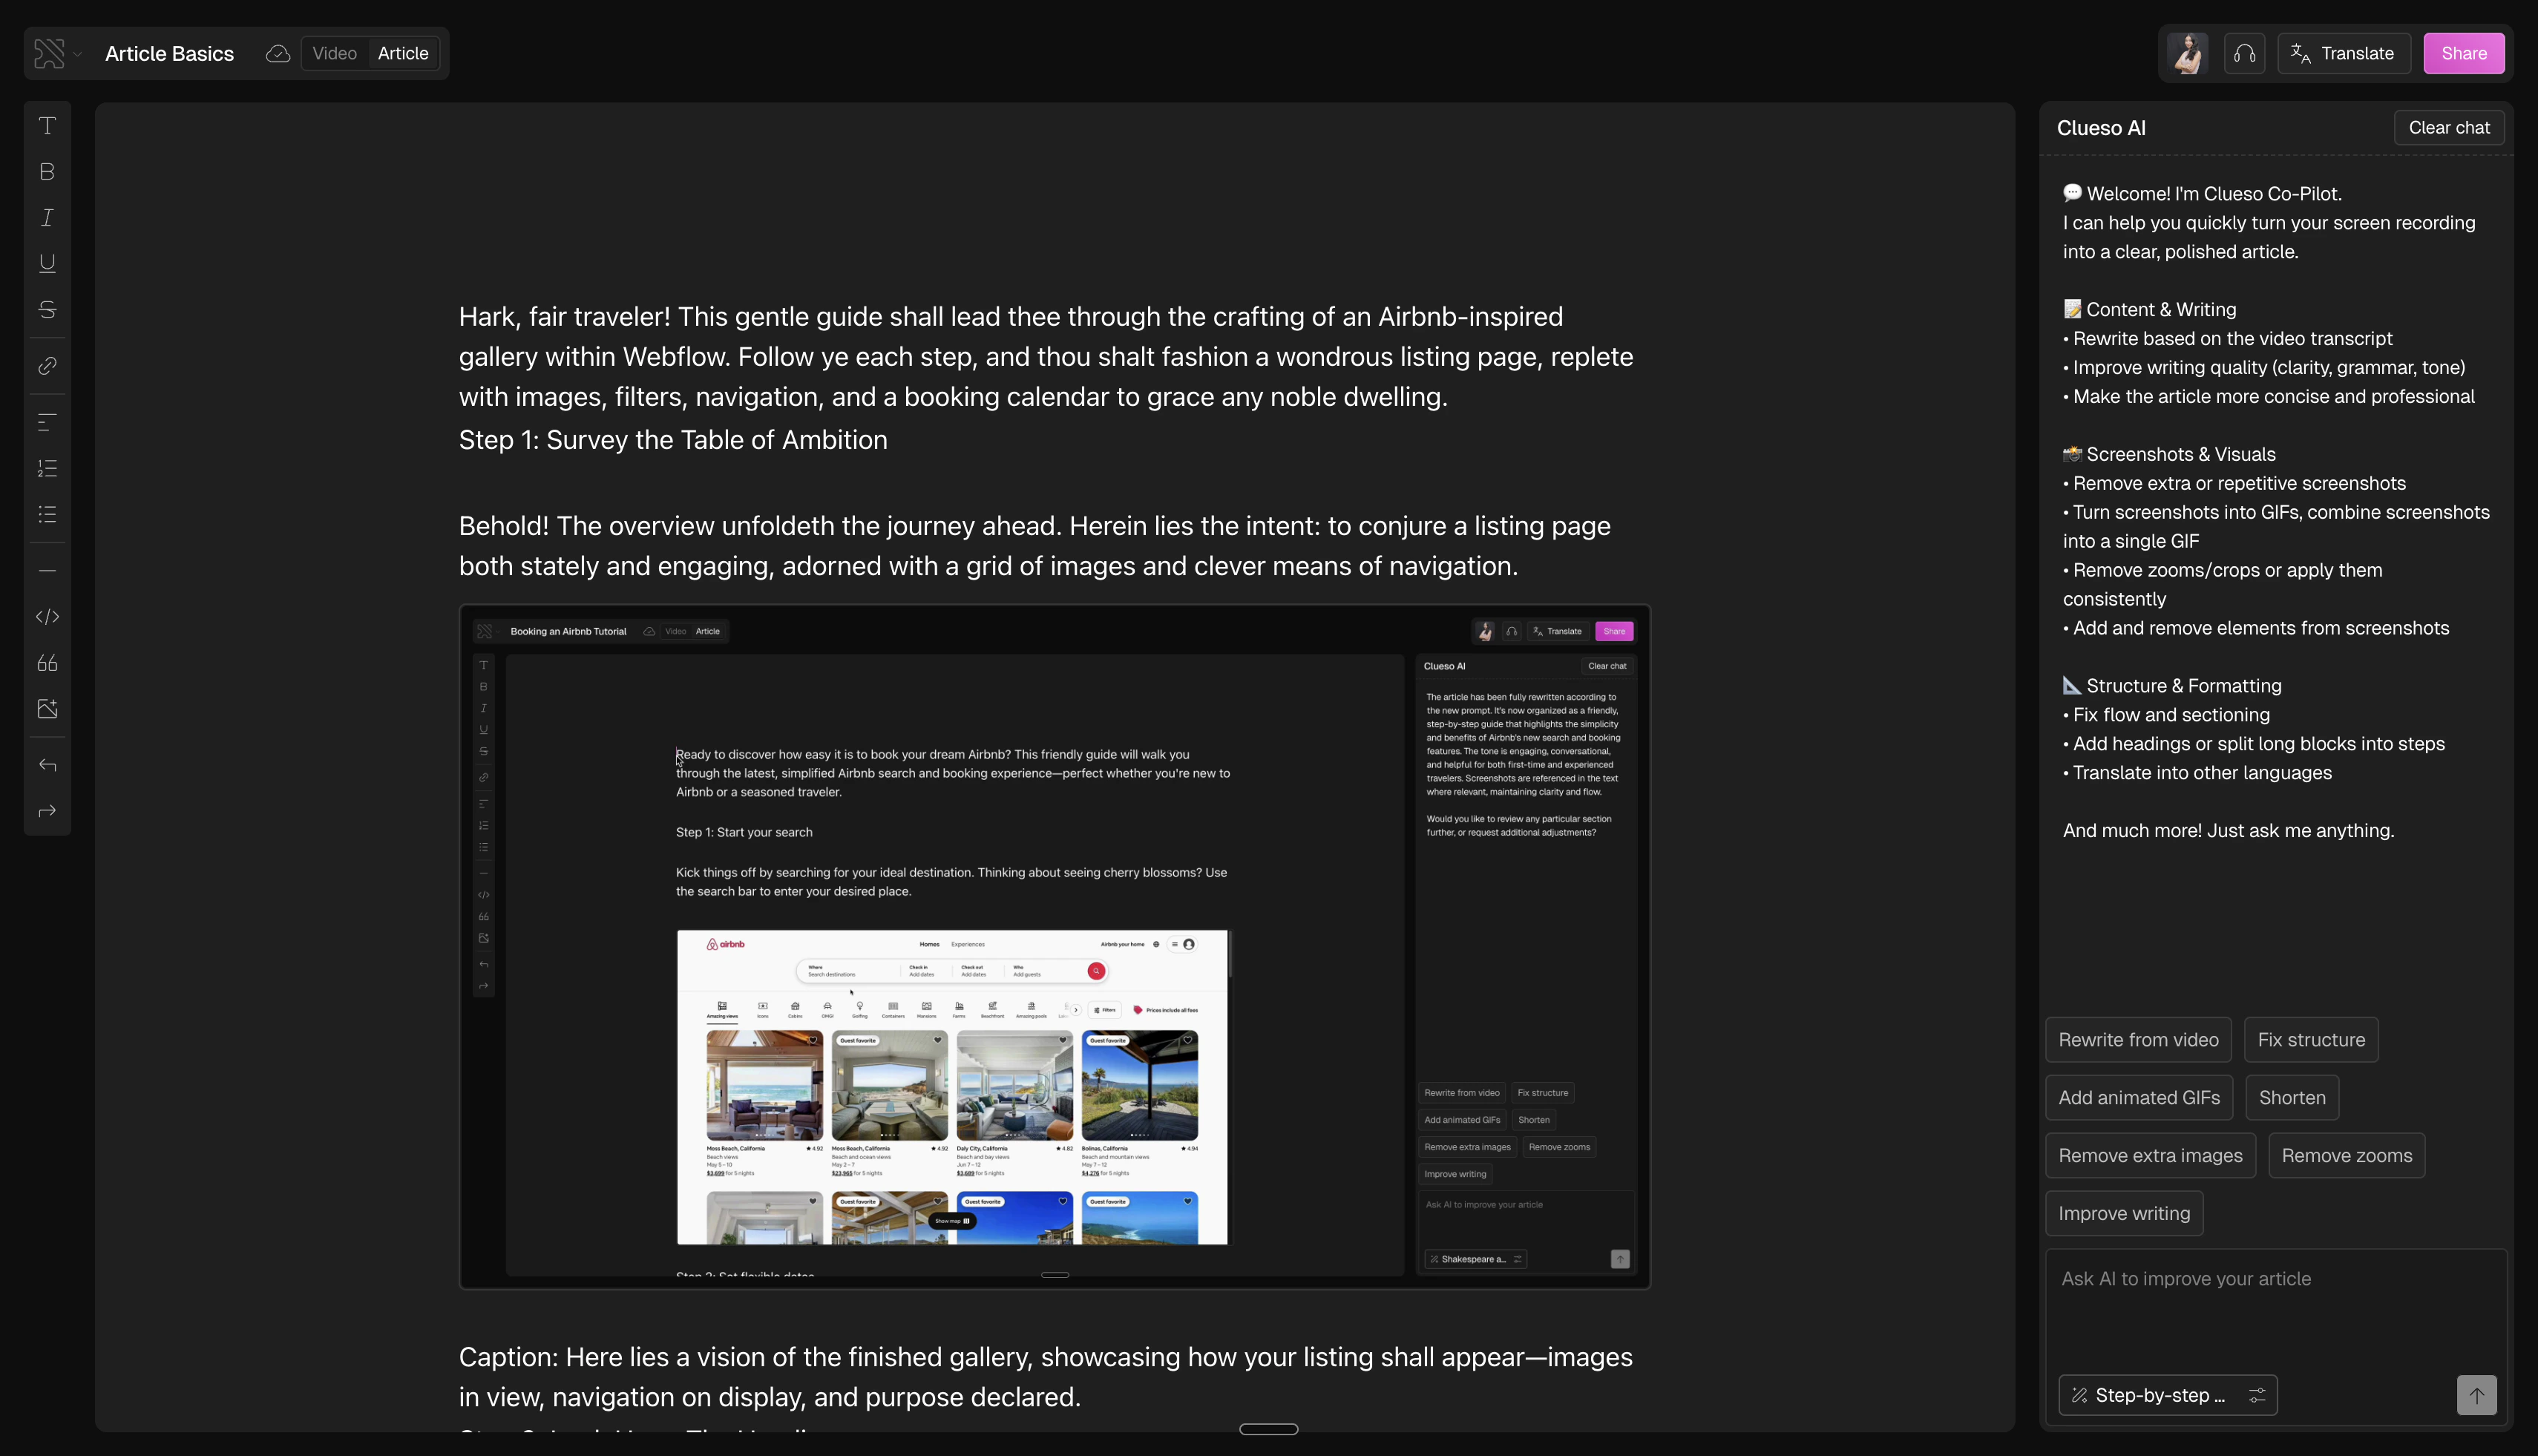Insert code block icon
2538x1456 pixels.
47,617
